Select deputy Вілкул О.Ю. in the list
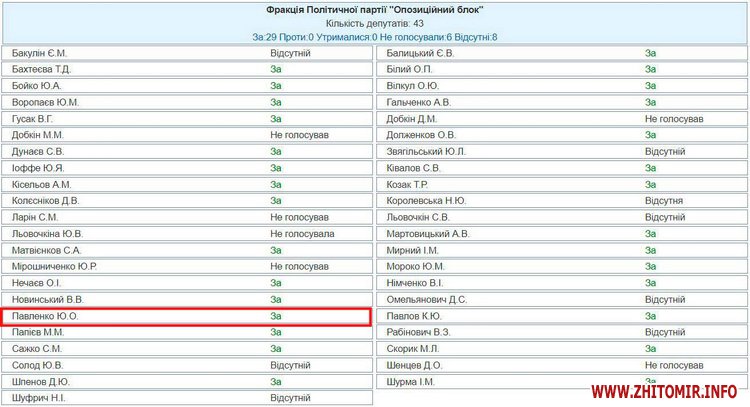 tap(411, 86)
